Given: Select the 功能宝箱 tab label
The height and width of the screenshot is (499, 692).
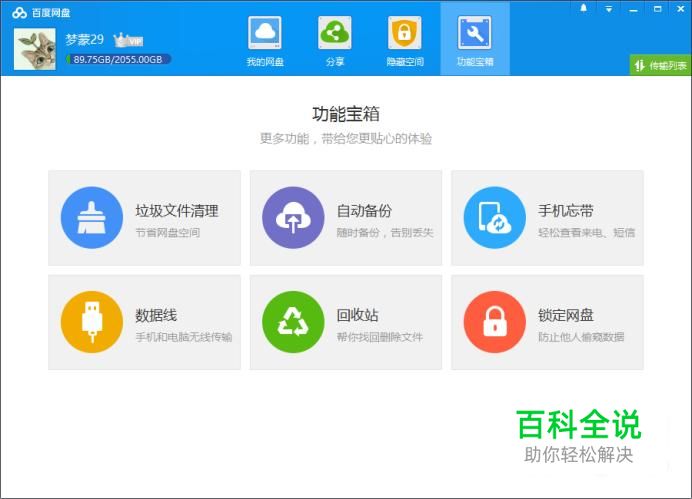Looking at the screenshot, I should 475,62.
